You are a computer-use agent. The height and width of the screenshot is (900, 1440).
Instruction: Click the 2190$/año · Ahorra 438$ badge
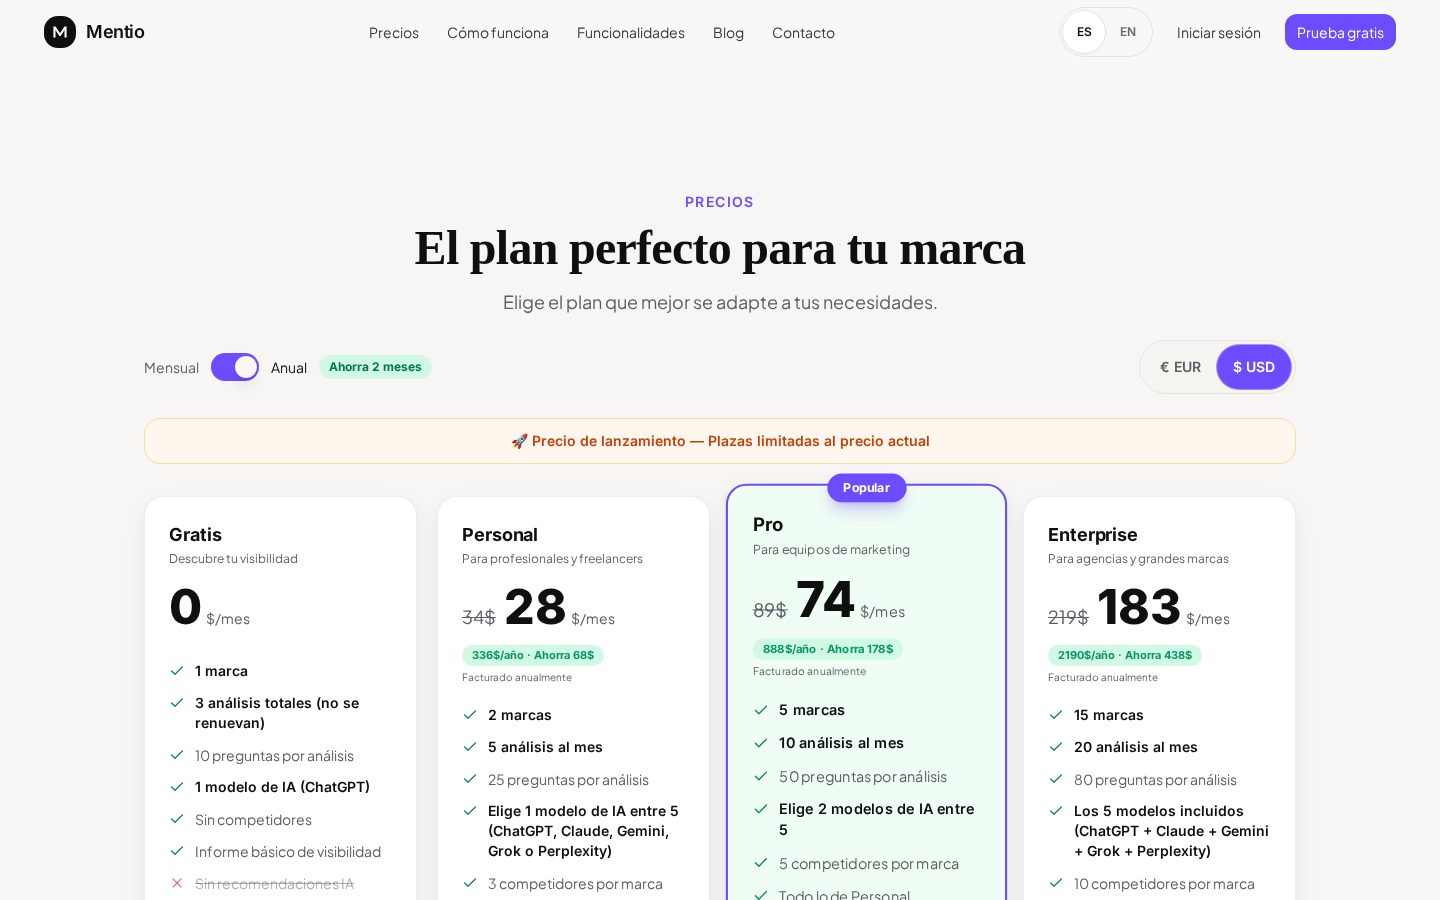pos(1125,655)
